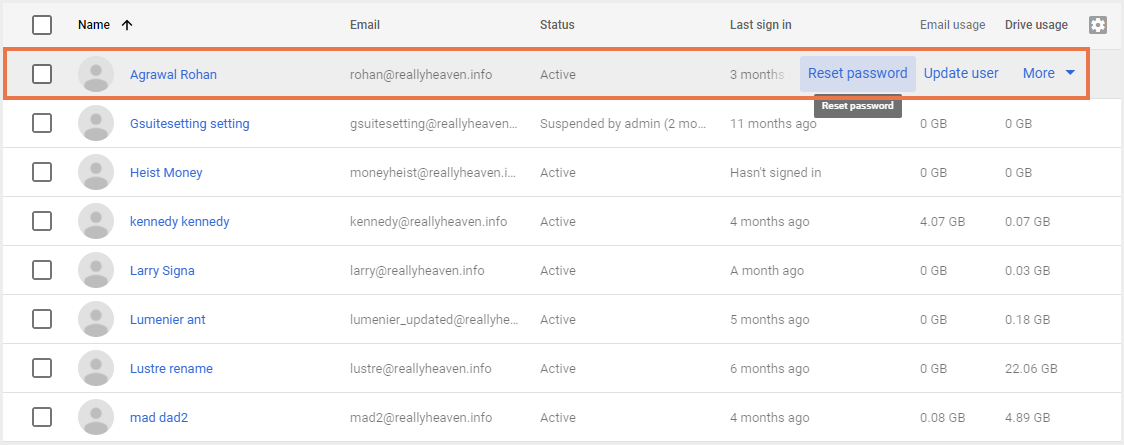Click the Last sign in column header
The width and height of the screenshot is (1124, 445).
761,25
